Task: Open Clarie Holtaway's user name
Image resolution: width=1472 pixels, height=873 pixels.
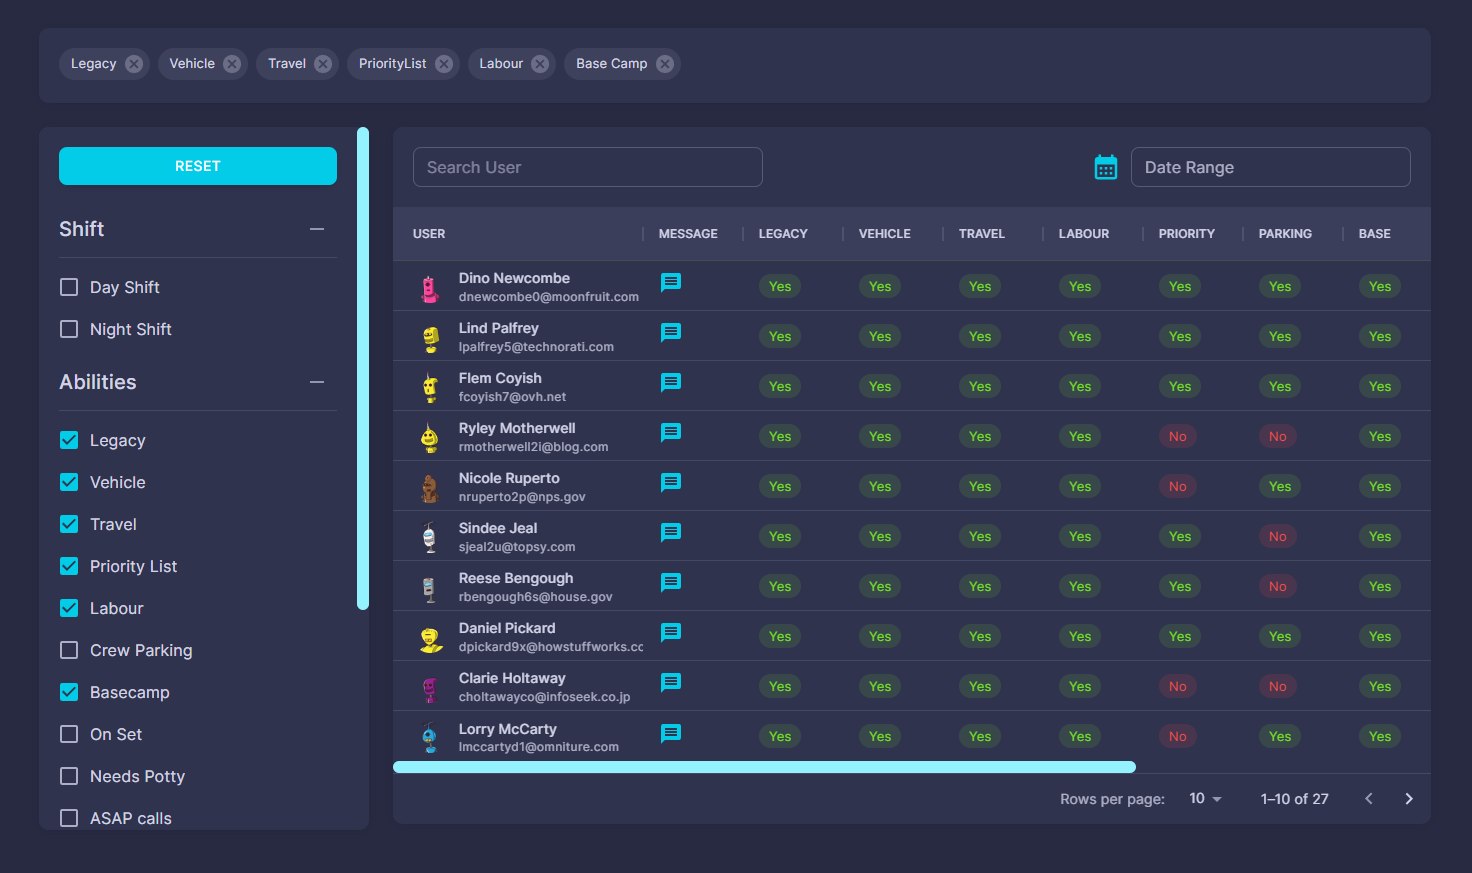Action: (512, 678)
